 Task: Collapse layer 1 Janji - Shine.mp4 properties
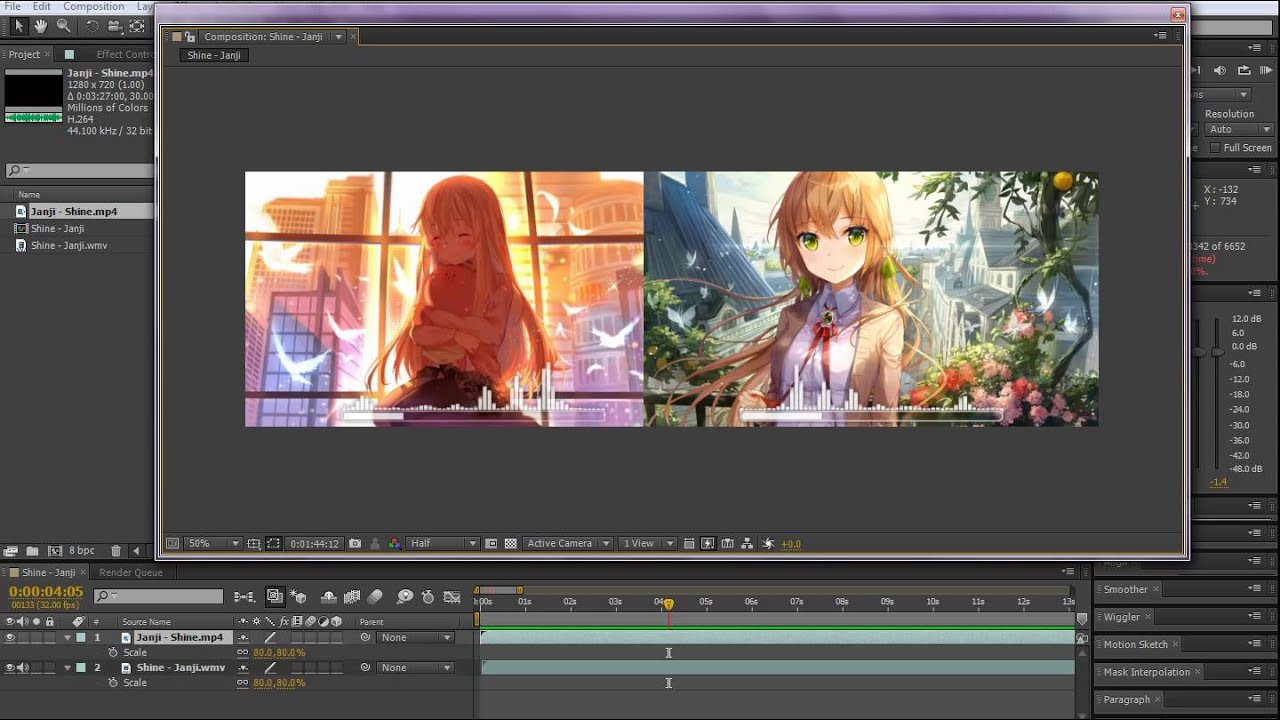(x=68, y=637)
